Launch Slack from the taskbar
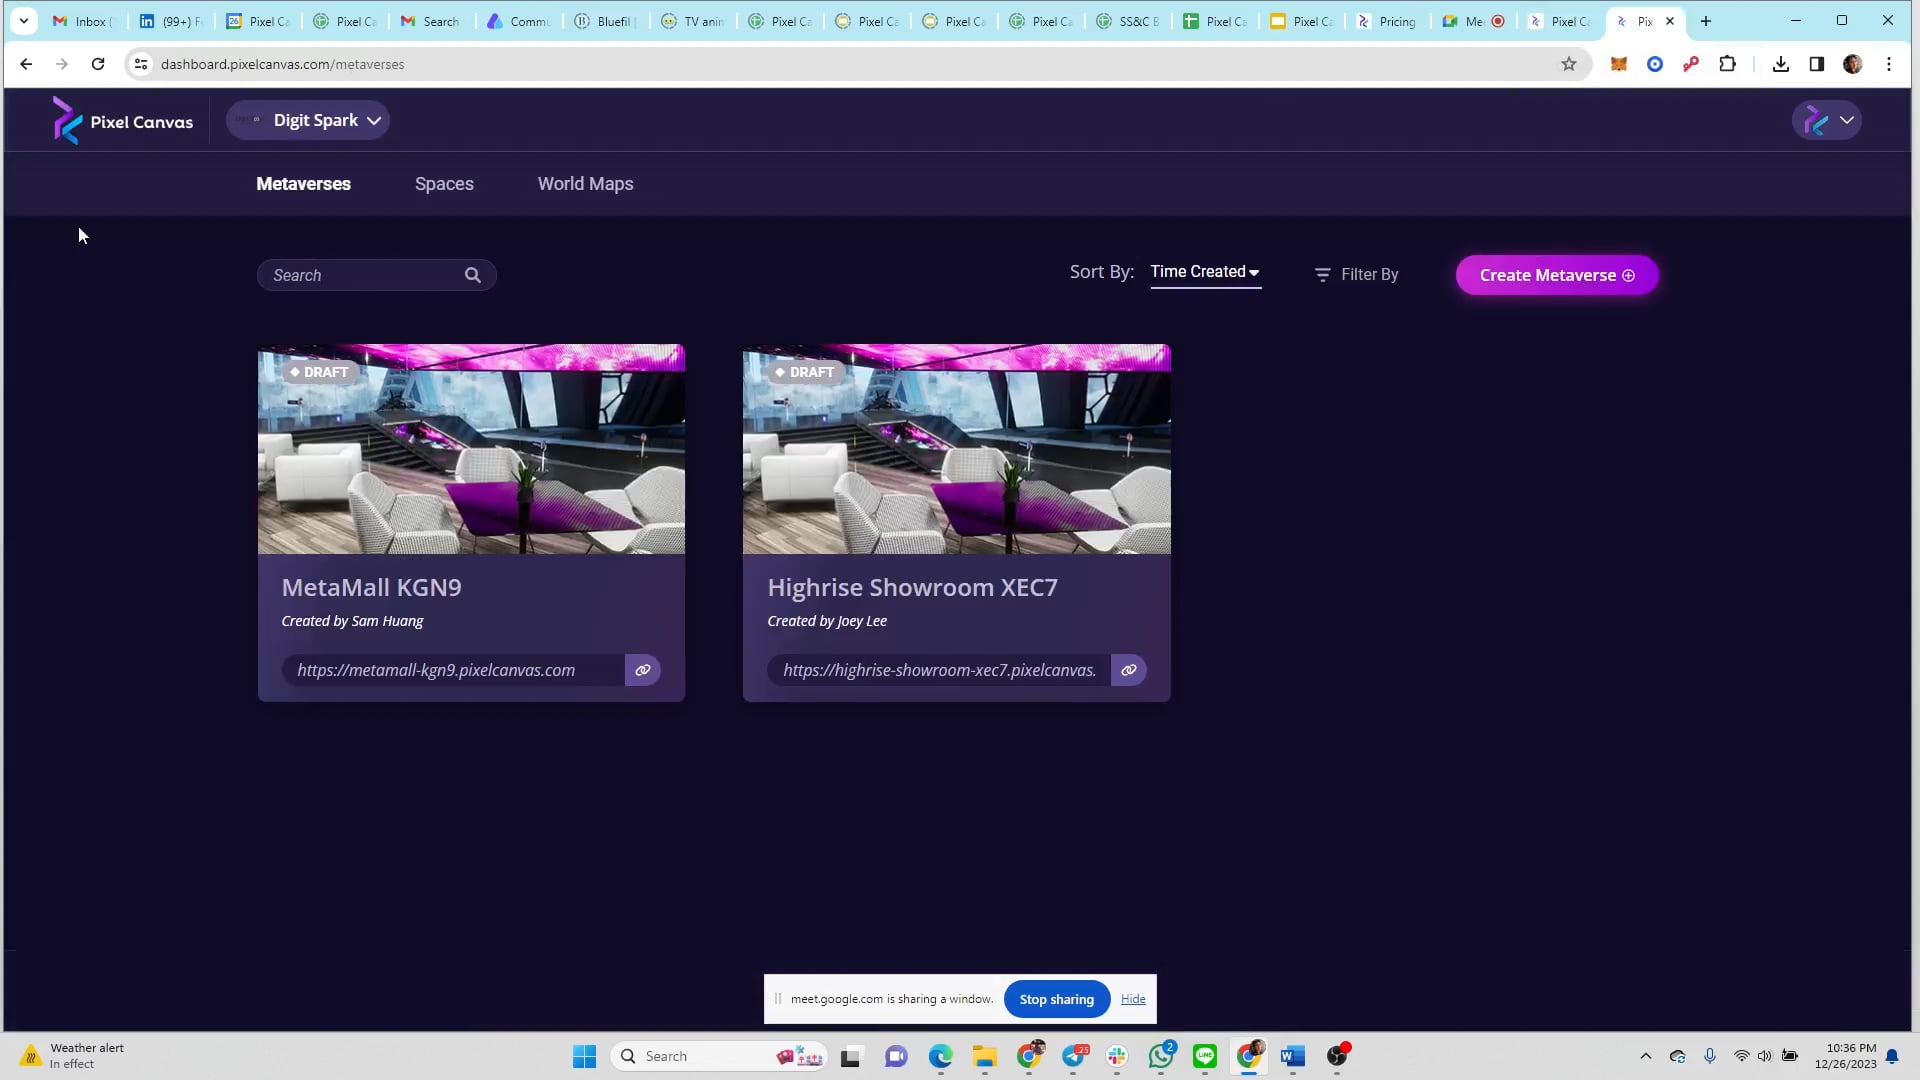 [1116, 1056]
